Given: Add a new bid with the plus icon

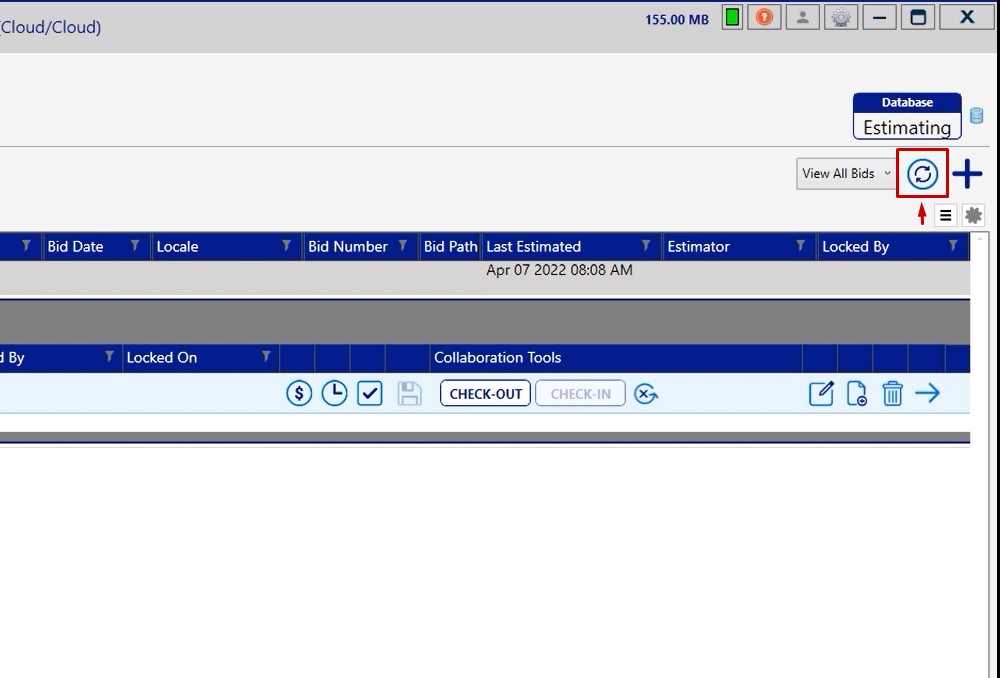Looking at the screenshot, I should coord(967,174).
